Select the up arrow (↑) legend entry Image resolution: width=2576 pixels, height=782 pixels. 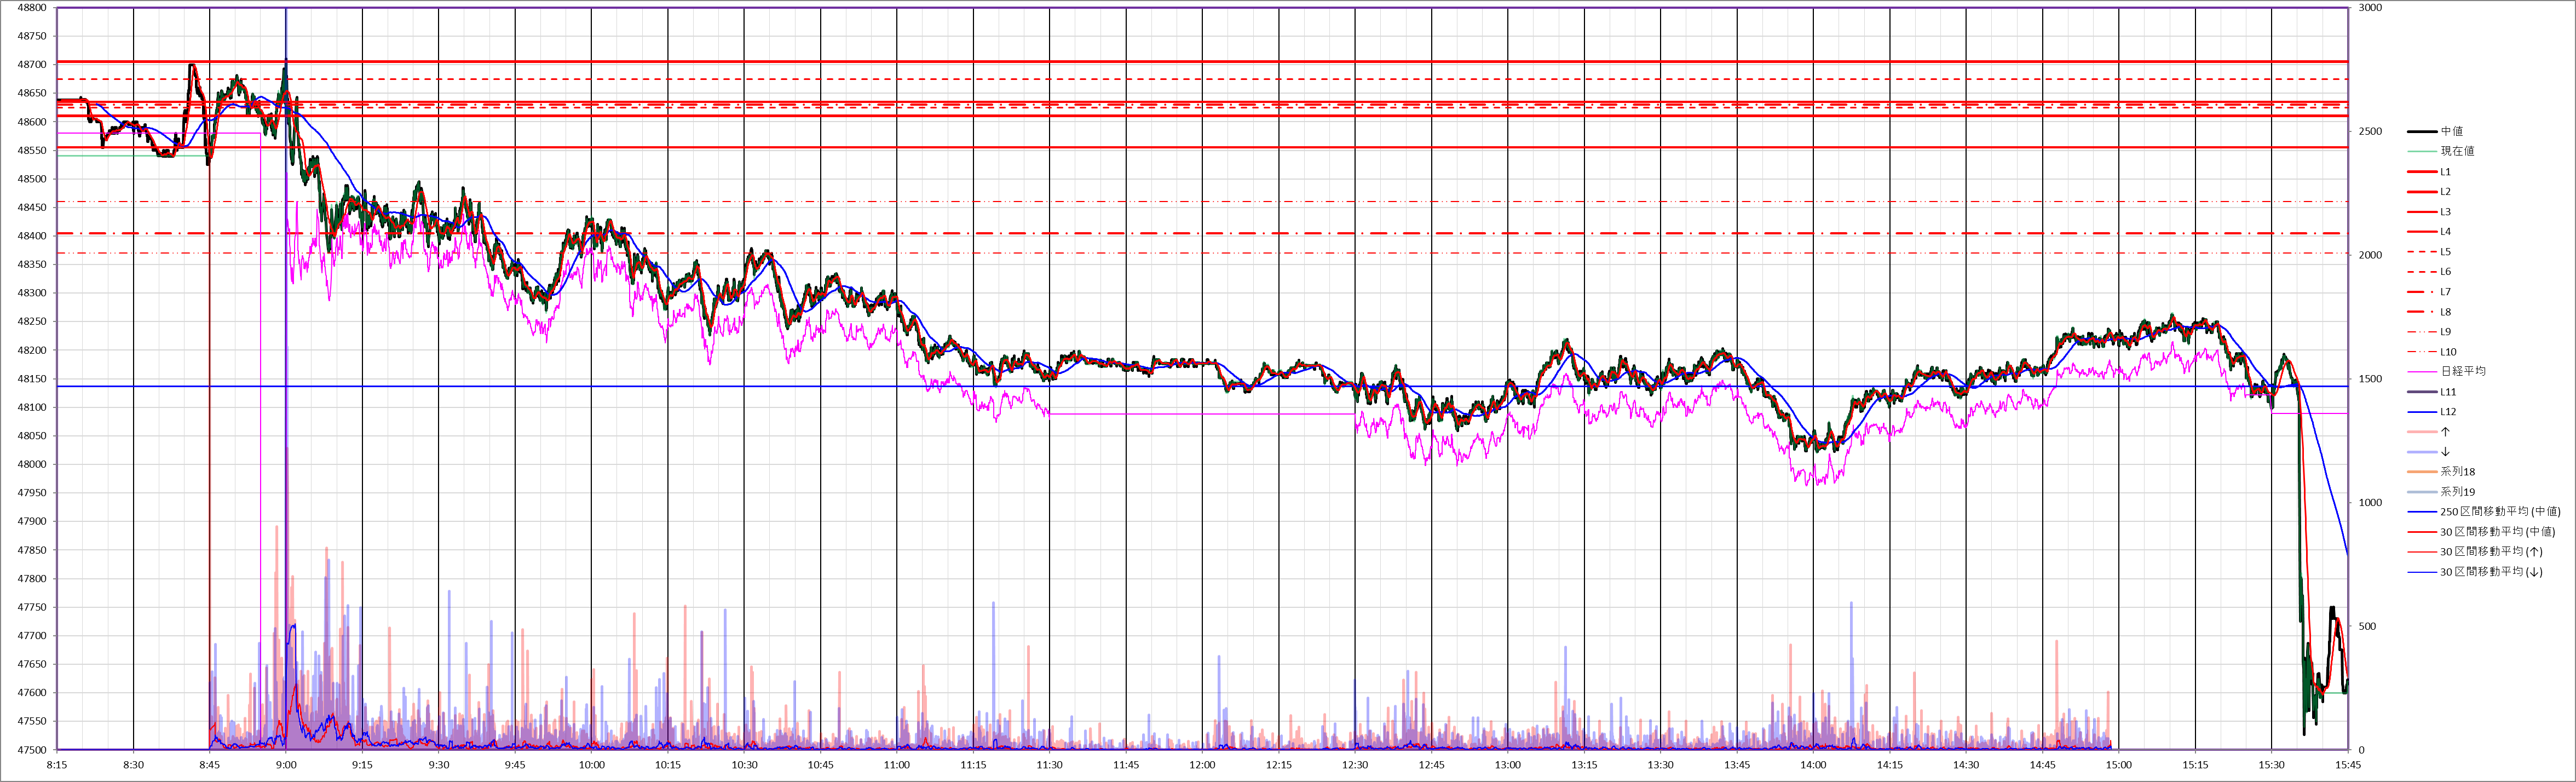click(x=2445, y=432)
